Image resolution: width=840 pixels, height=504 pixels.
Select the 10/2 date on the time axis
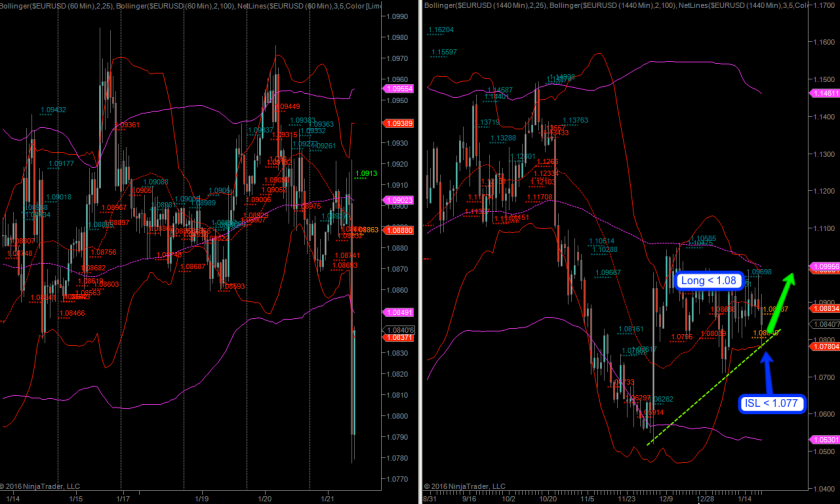[x=508, y=499]
